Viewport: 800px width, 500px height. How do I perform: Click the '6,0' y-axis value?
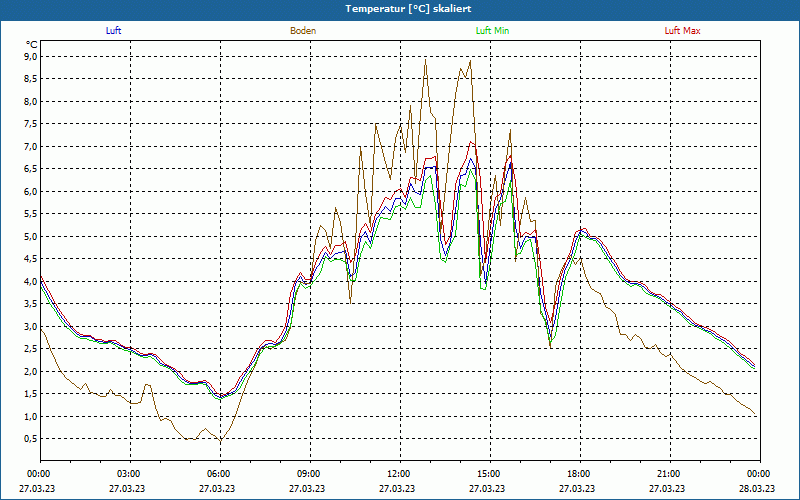(x=31, y=191)
